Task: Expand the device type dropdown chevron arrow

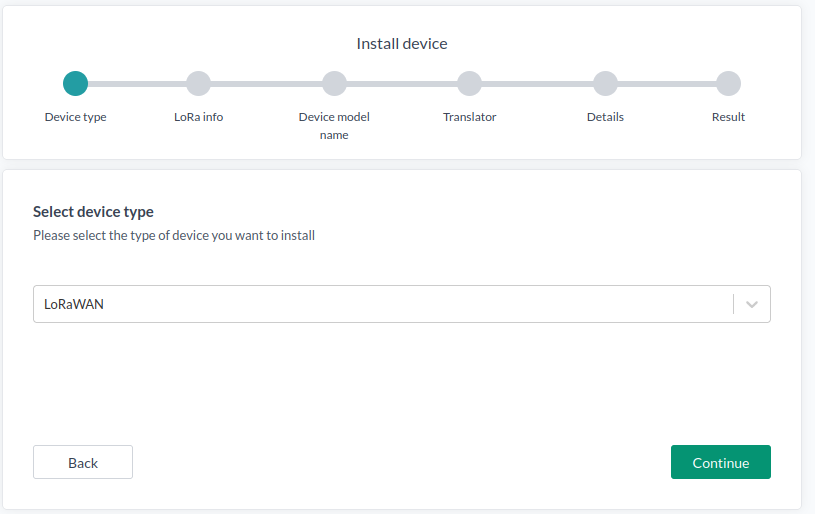Action: click(x=752, y=304)
